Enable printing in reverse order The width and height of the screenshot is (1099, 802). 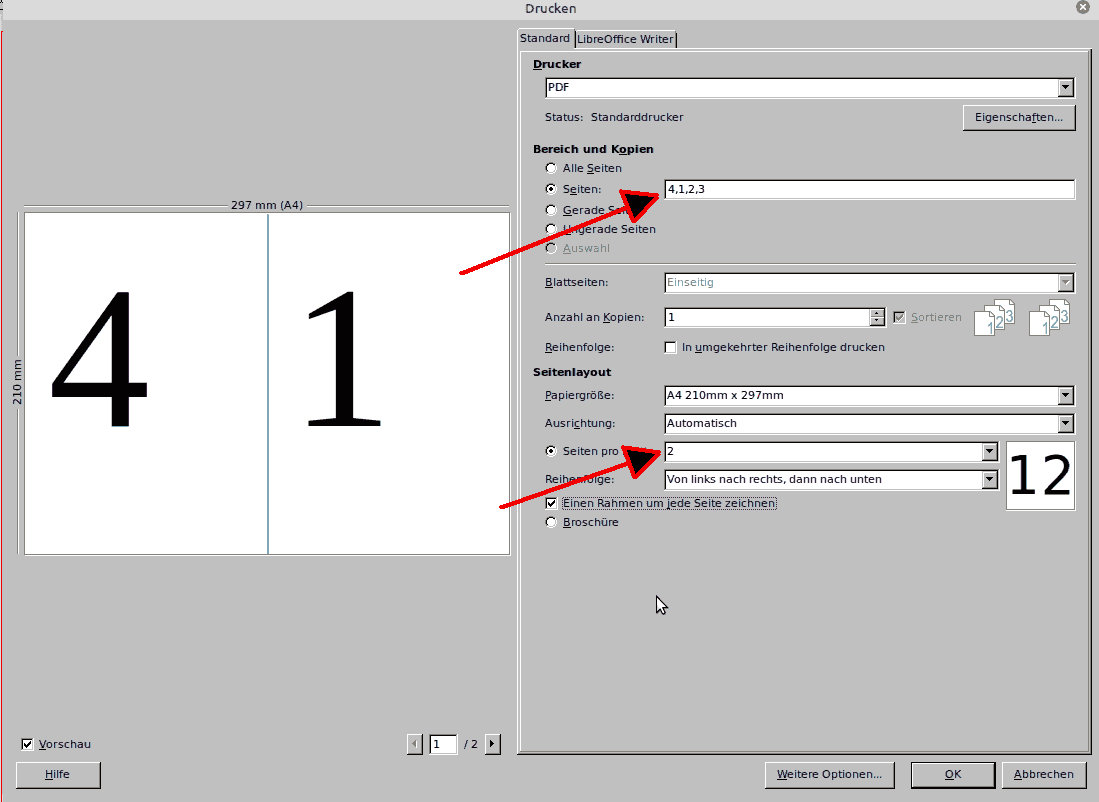pyautogui.click(x=671, y=347)
